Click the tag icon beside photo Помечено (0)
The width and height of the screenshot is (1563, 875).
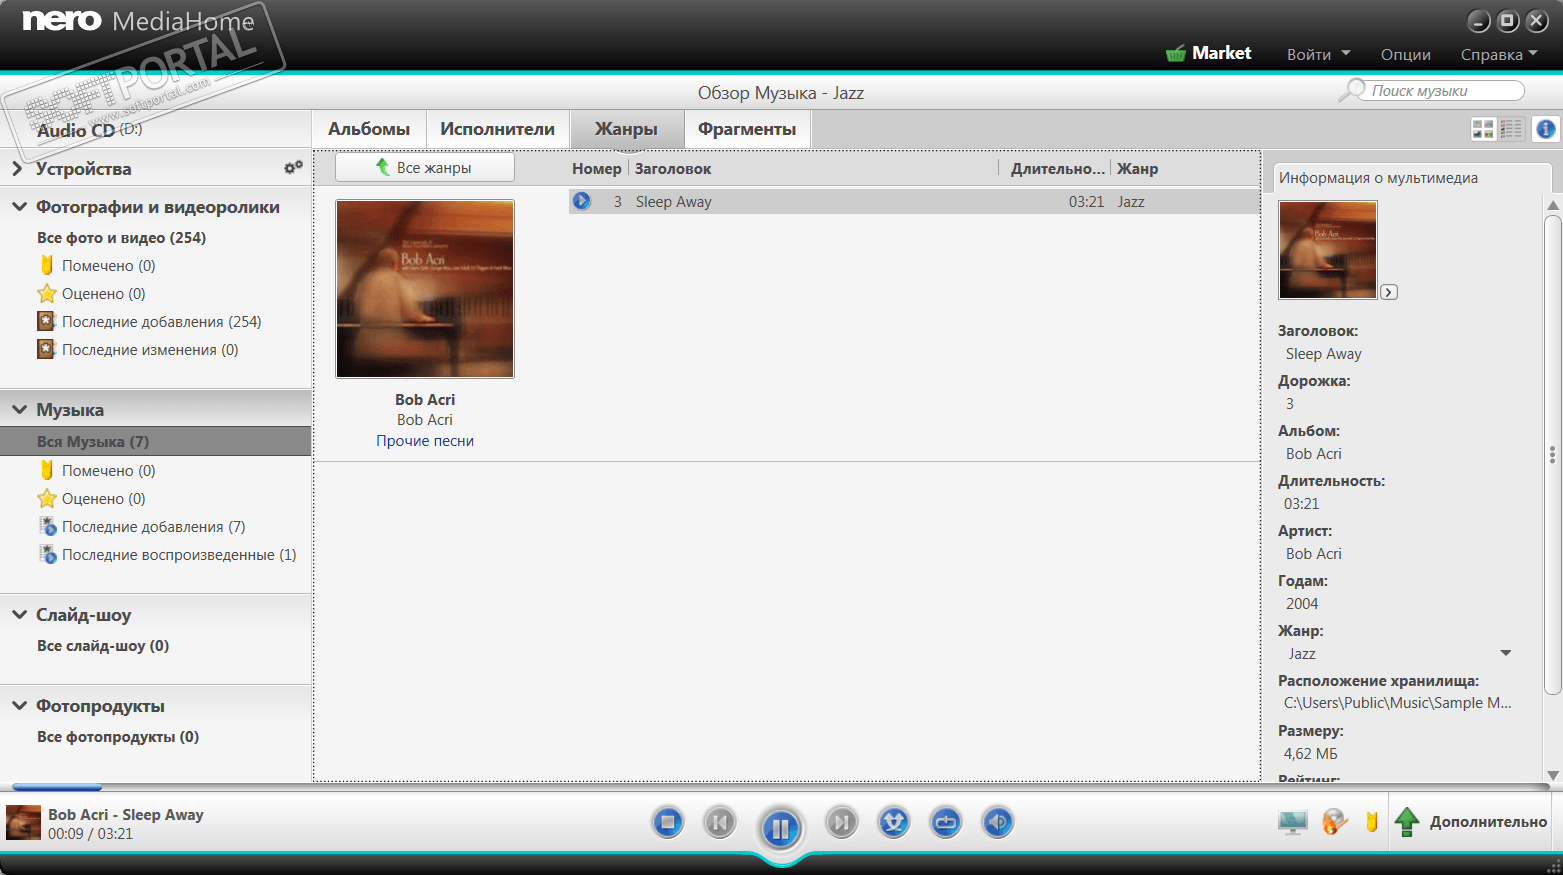point(47,265)
